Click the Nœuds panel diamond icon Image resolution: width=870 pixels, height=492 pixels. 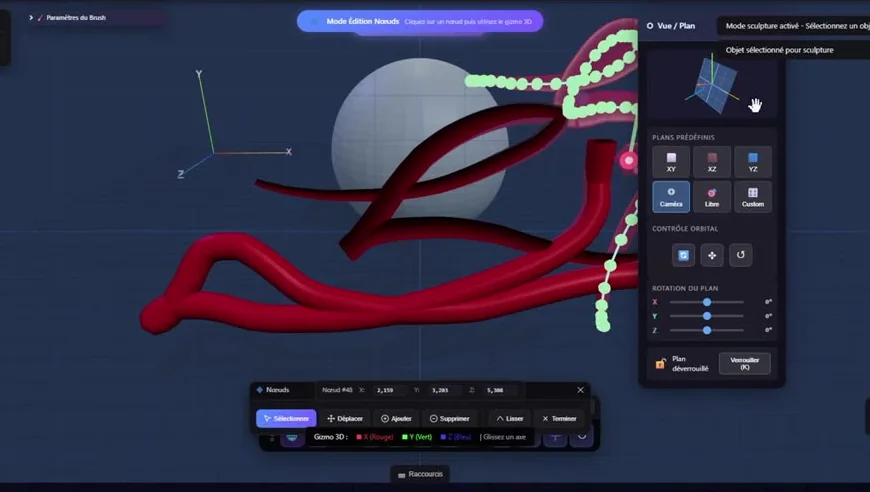coord(260,390)
